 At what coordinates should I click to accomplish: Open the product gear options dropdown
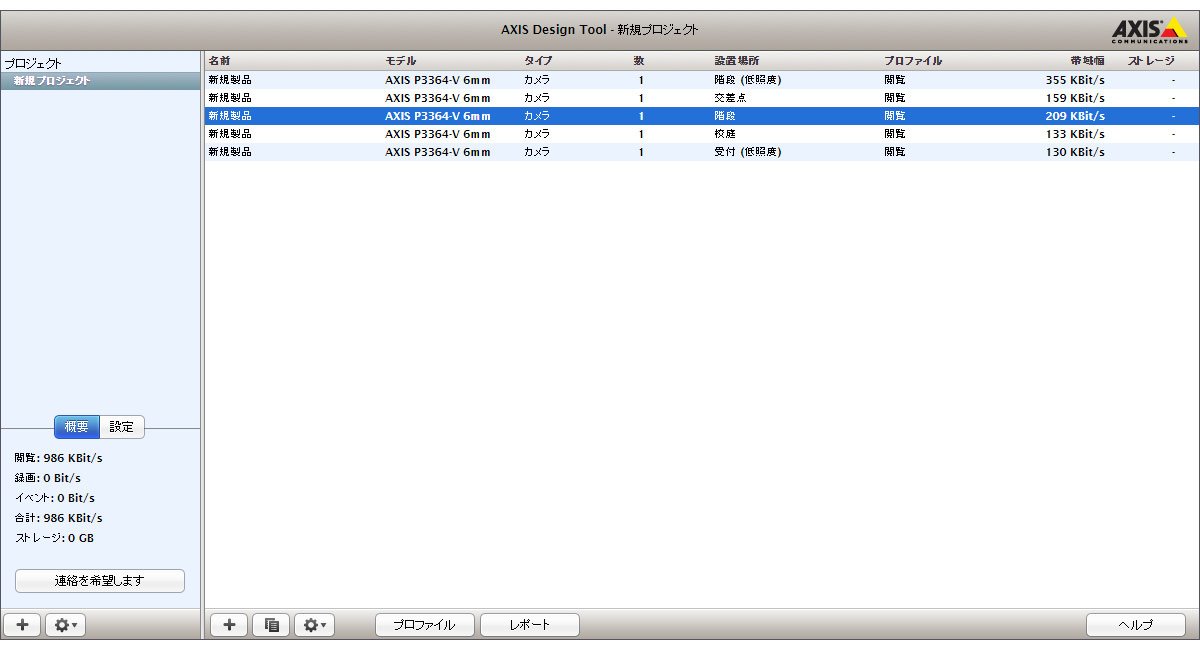coord(314,625)
